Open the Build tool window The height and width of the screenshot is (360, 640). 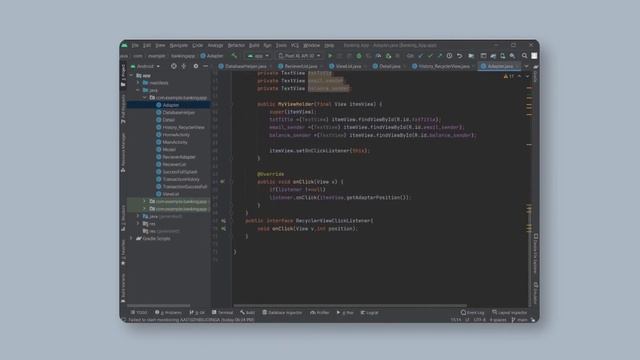[x=247, y=313]
